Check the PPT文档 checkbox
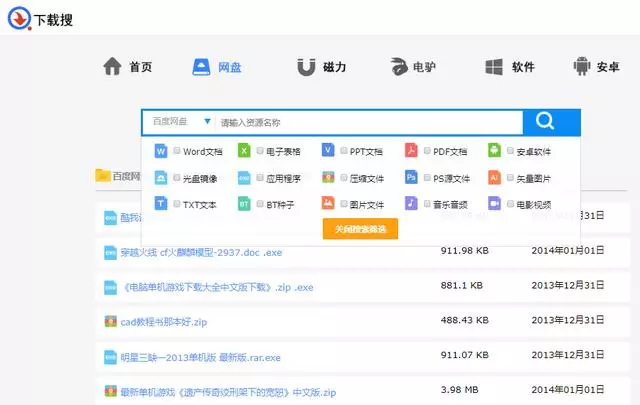Viewport: 640px width, 405px height. (x=344, y=151)
